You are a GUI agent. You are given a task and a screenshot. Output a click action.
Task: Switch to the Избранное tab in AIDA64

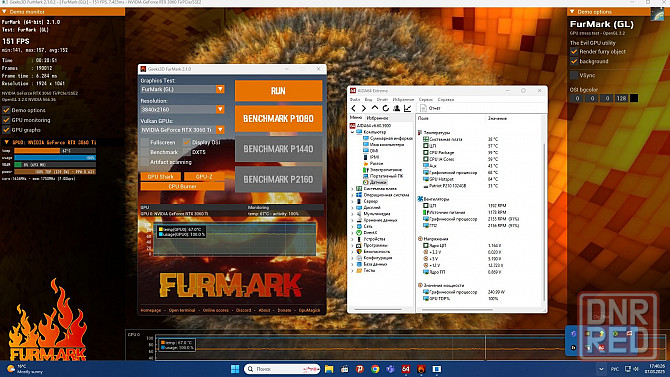(377, 118)
